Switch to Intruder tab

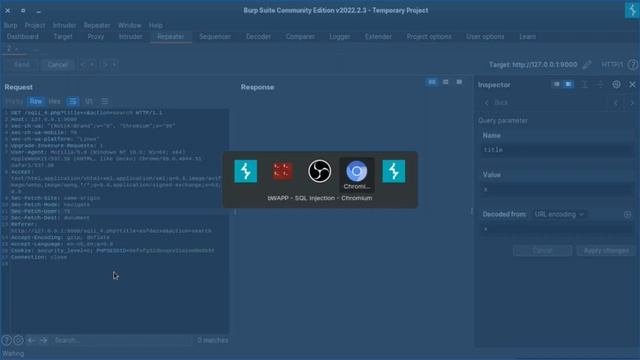pos(130,37)
